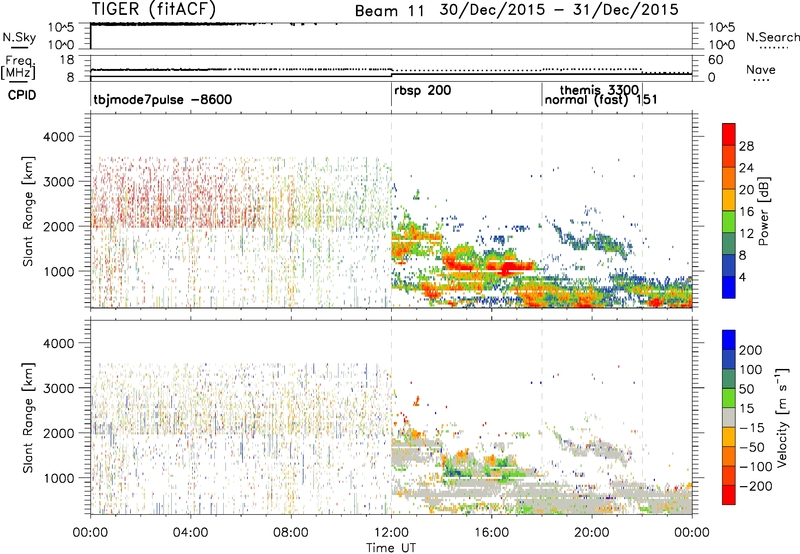Click the 100 label on velocity colorbar

point(751,370)
